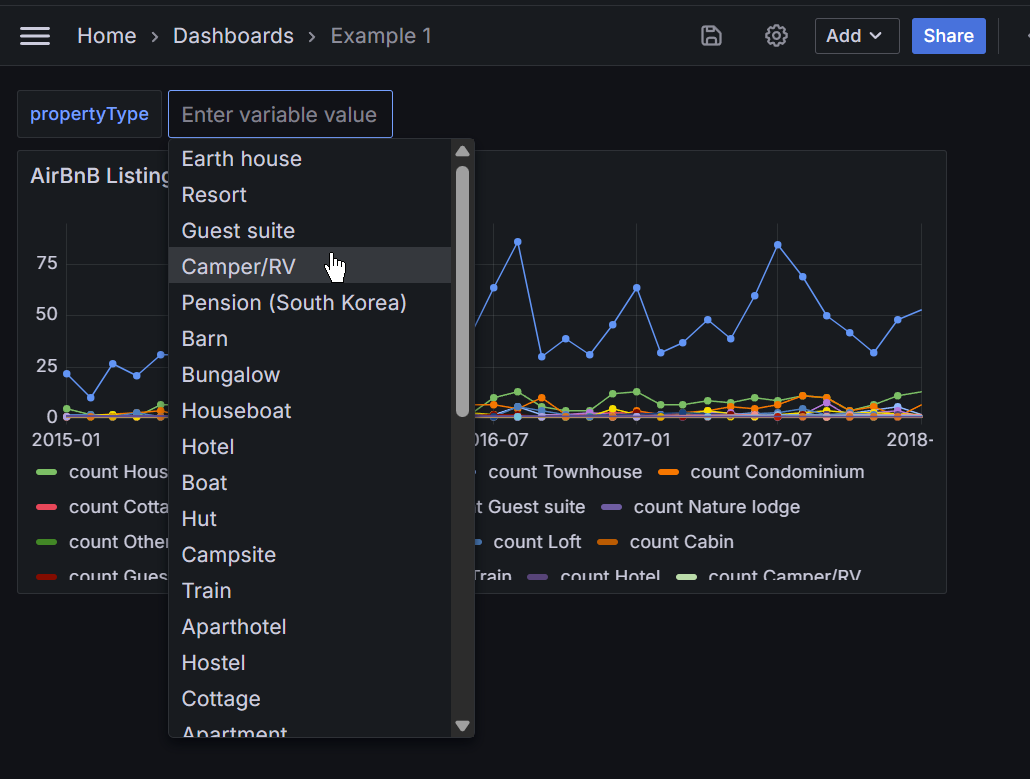The width and height of the screenshot is (1030, 779).
Task: Focus the propertyType variable value input
Action: click(x=280, y=115)
